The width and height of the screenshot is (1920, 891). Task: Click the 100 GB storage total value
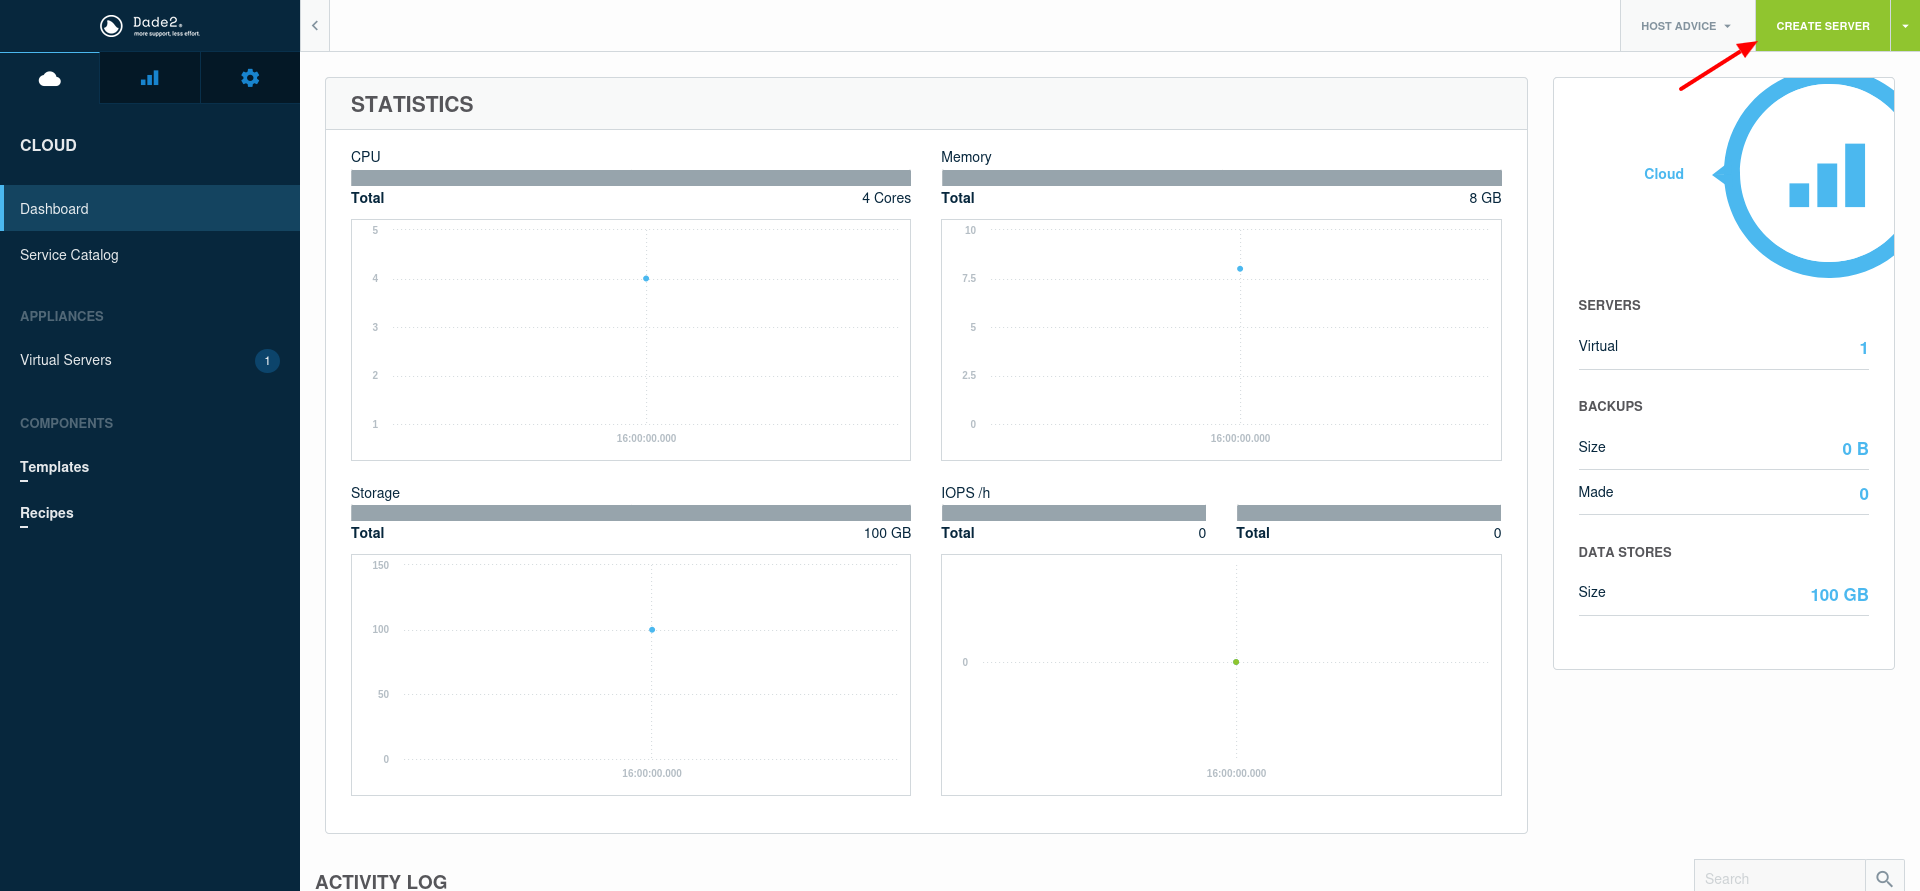887,533
